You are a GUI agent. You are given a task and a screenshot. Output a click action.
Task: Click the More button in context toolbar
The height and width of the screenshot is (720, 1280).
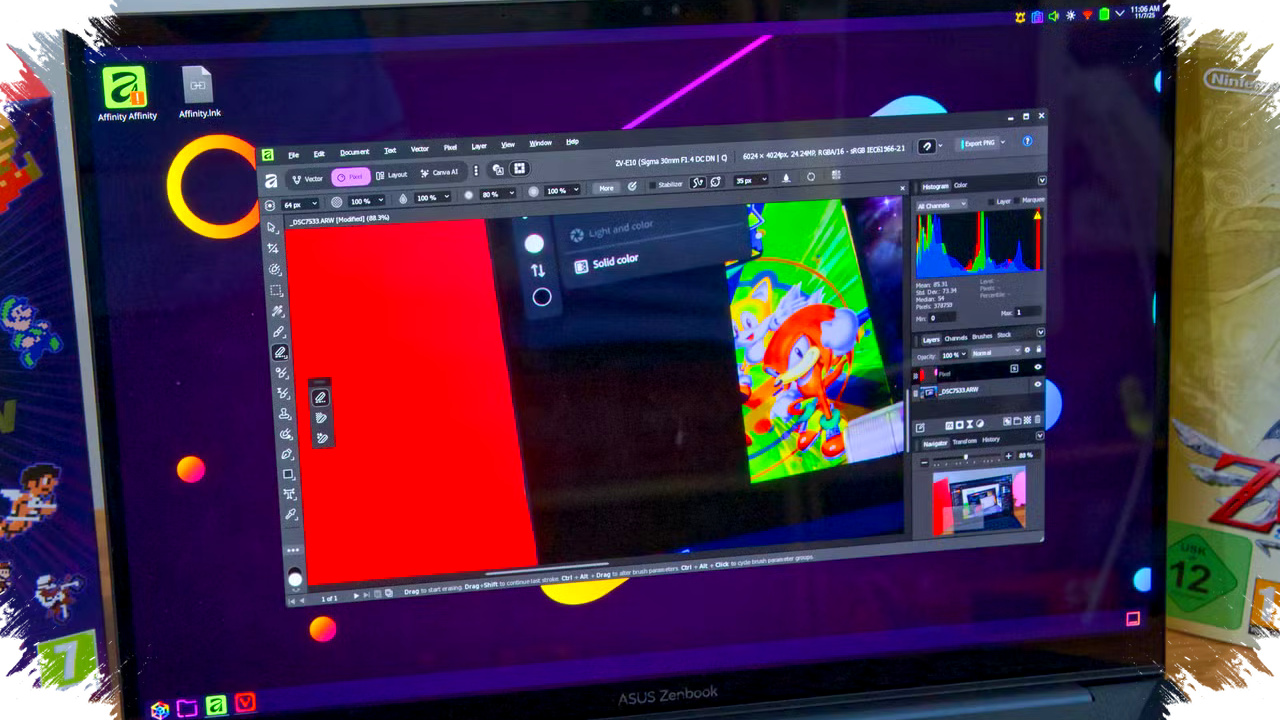coord(606,188)
